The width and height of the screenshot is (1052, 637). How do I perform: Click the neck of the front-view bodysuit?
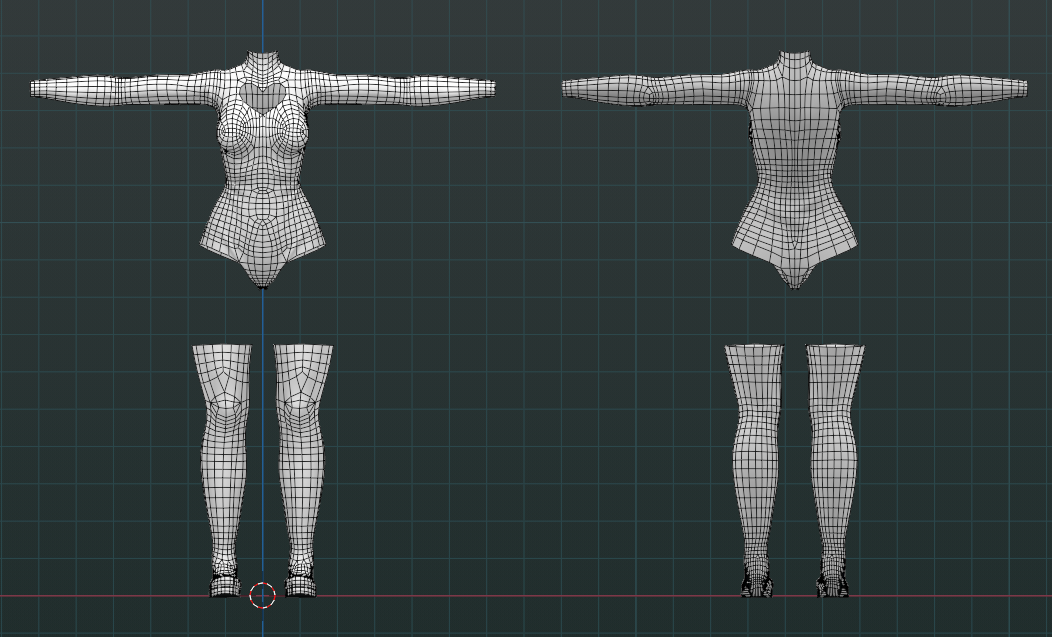click(x=263, y=55)
